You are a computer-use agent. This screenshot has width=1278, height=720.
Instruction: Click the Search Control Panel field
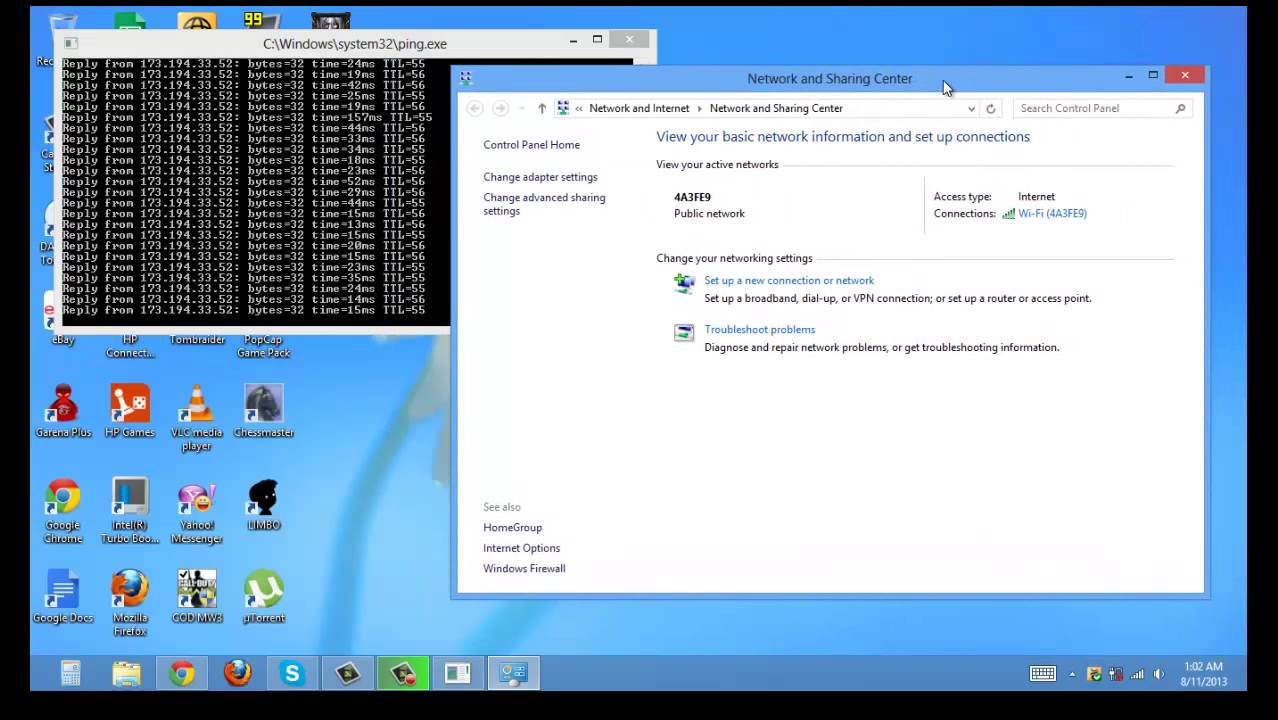click(1104, 108)
